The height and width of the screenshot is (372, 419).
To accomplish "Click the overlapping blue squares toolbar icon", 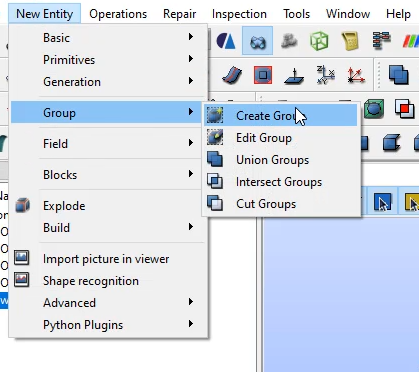I will click(399, 75).
